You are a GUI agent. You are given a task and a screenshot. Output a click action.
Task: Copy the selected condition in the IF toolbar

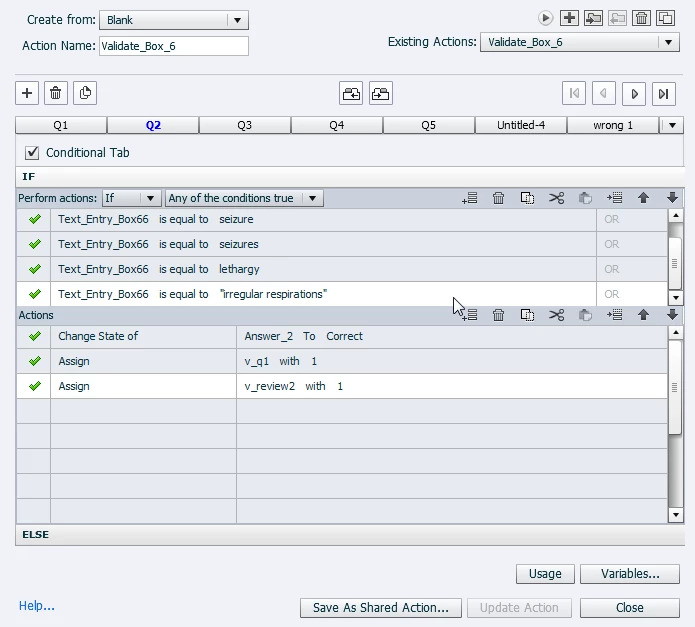click(x=527, y=198)
